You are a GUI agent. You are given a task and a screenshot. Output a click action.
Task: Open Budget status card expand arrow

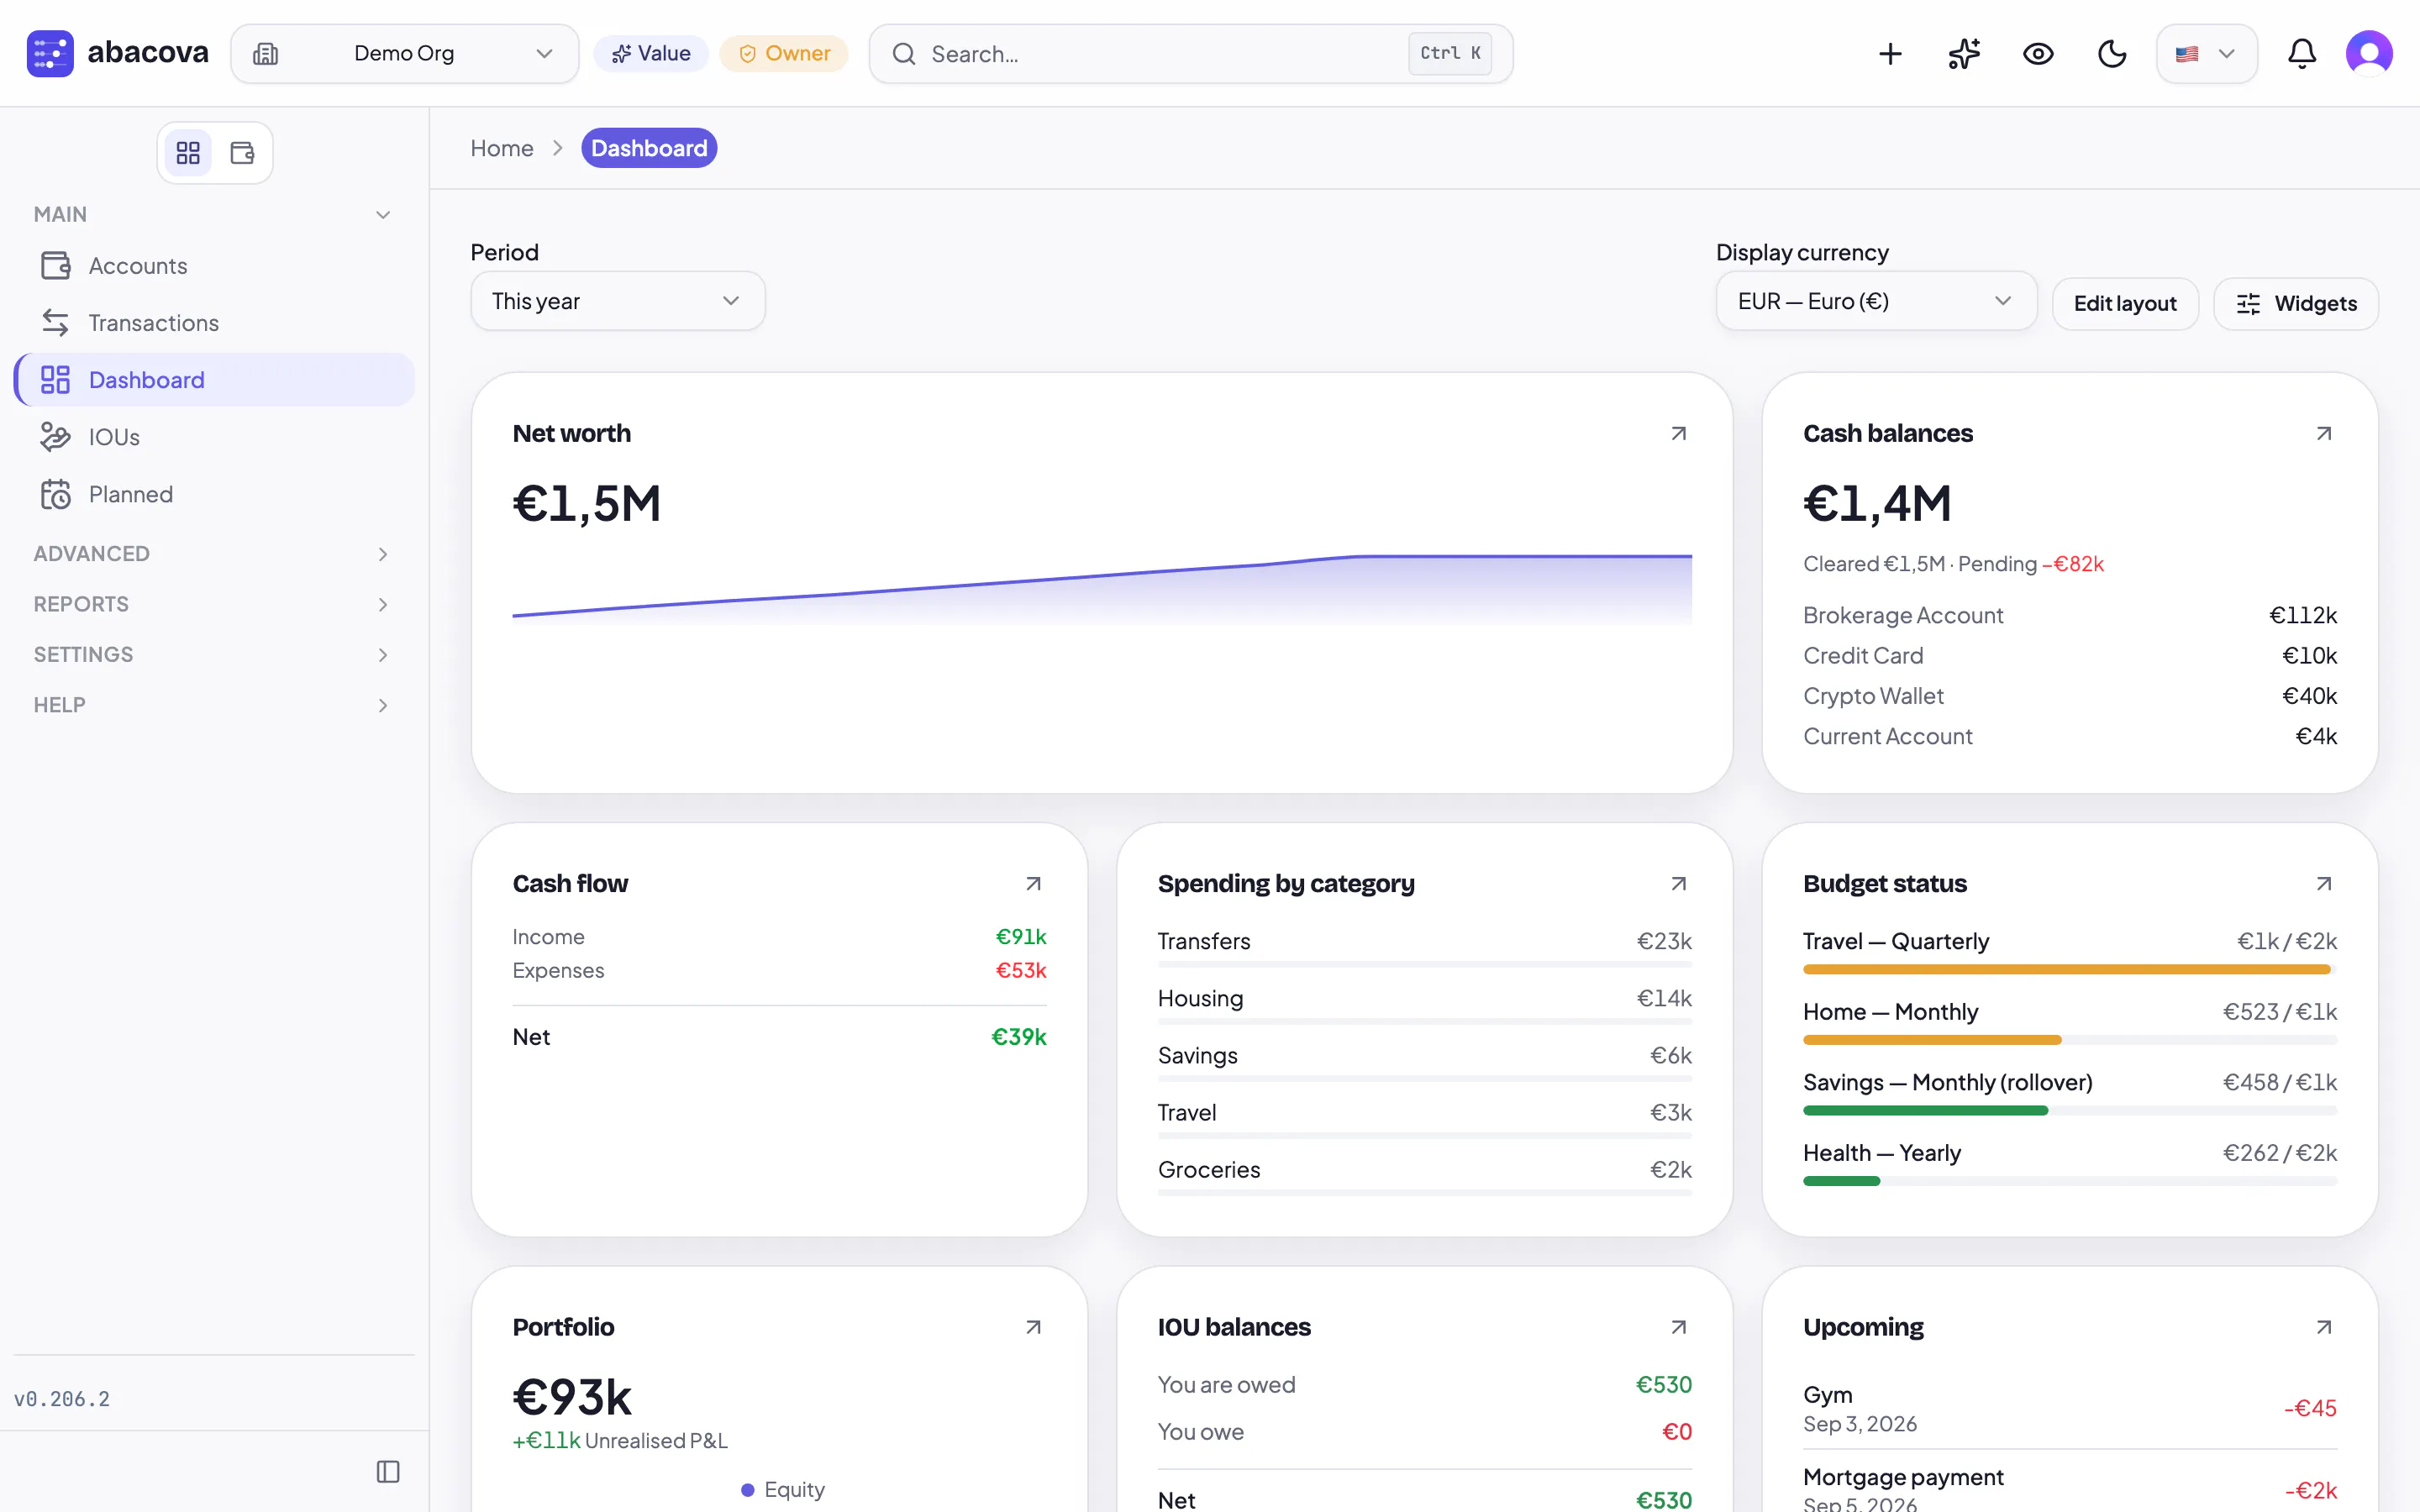(2324, 883)
